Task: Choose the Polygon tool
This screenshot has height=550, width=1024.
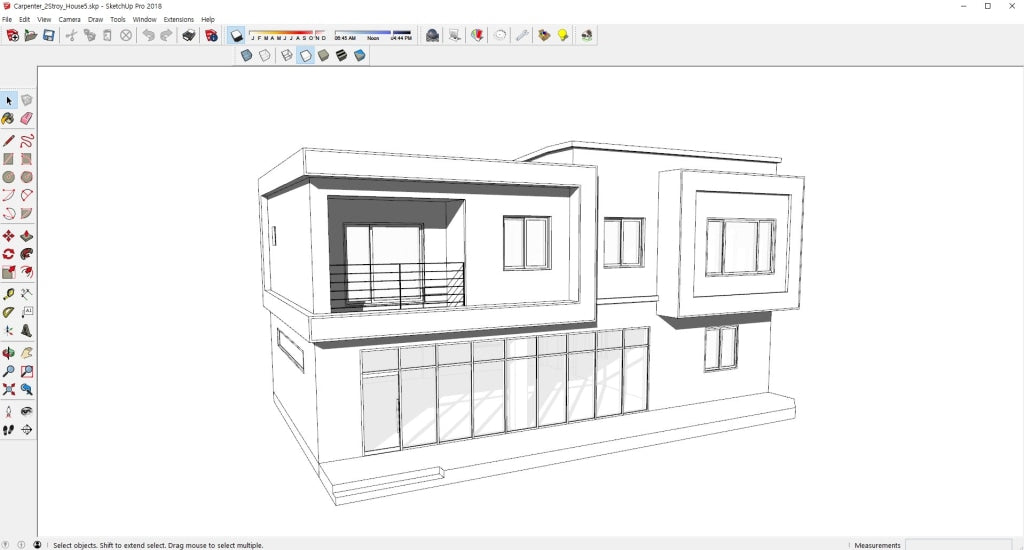Action: [27, 177]
